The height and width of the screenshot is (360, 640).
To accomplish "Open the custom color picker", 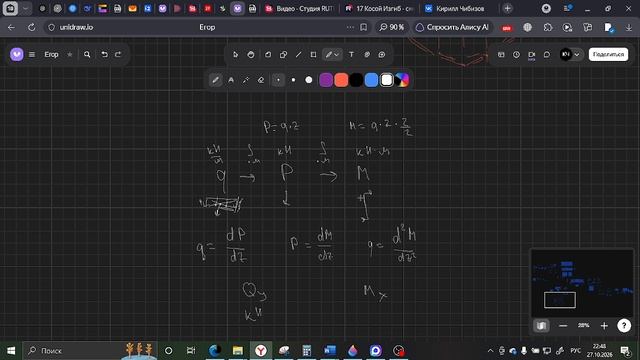I will (x=402, y=80).
